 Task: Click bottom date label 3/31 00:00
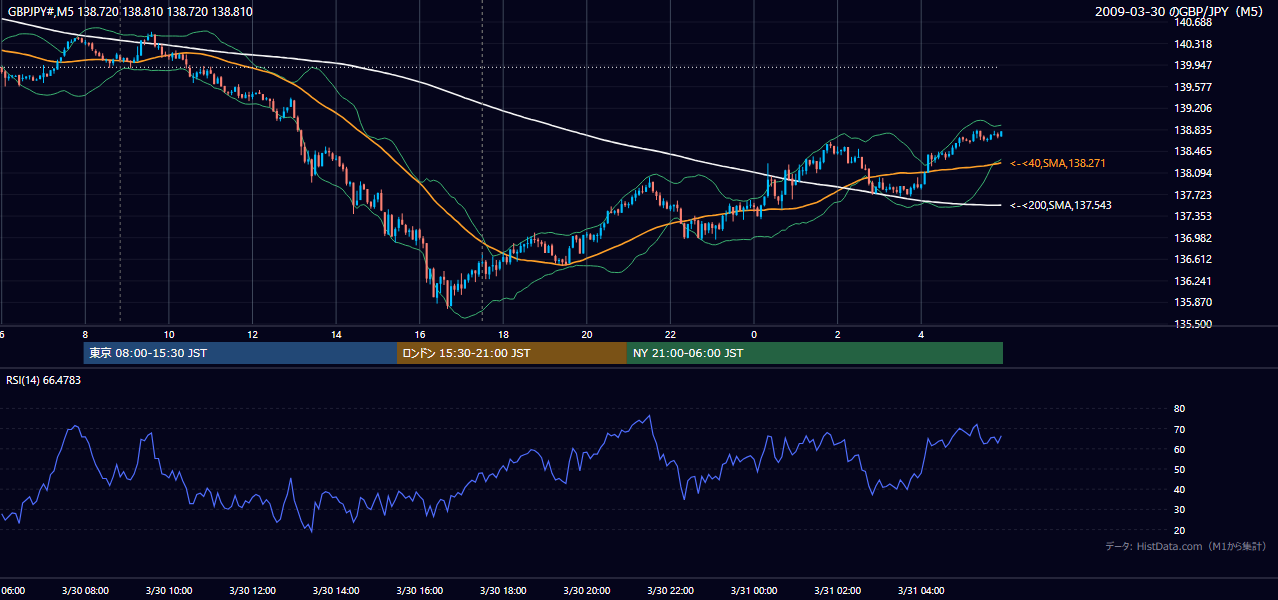tap(754, 590)
